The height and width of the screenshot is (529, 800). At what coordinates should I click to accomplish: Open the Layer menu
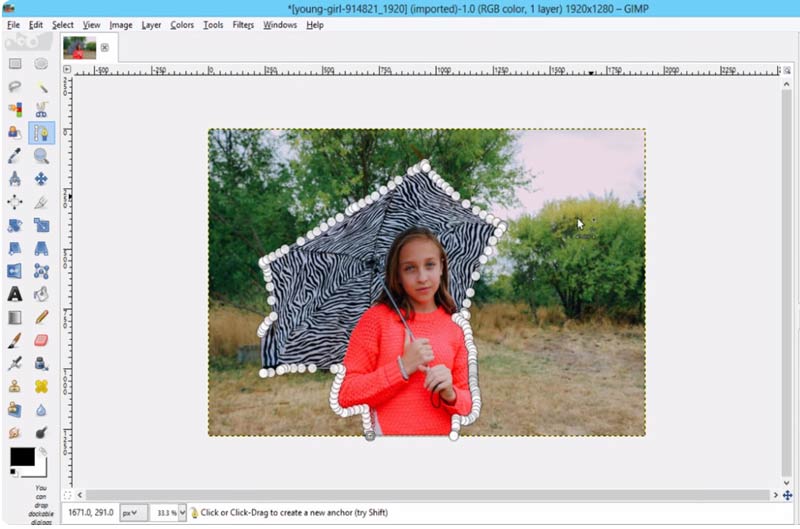click(152, 24)
